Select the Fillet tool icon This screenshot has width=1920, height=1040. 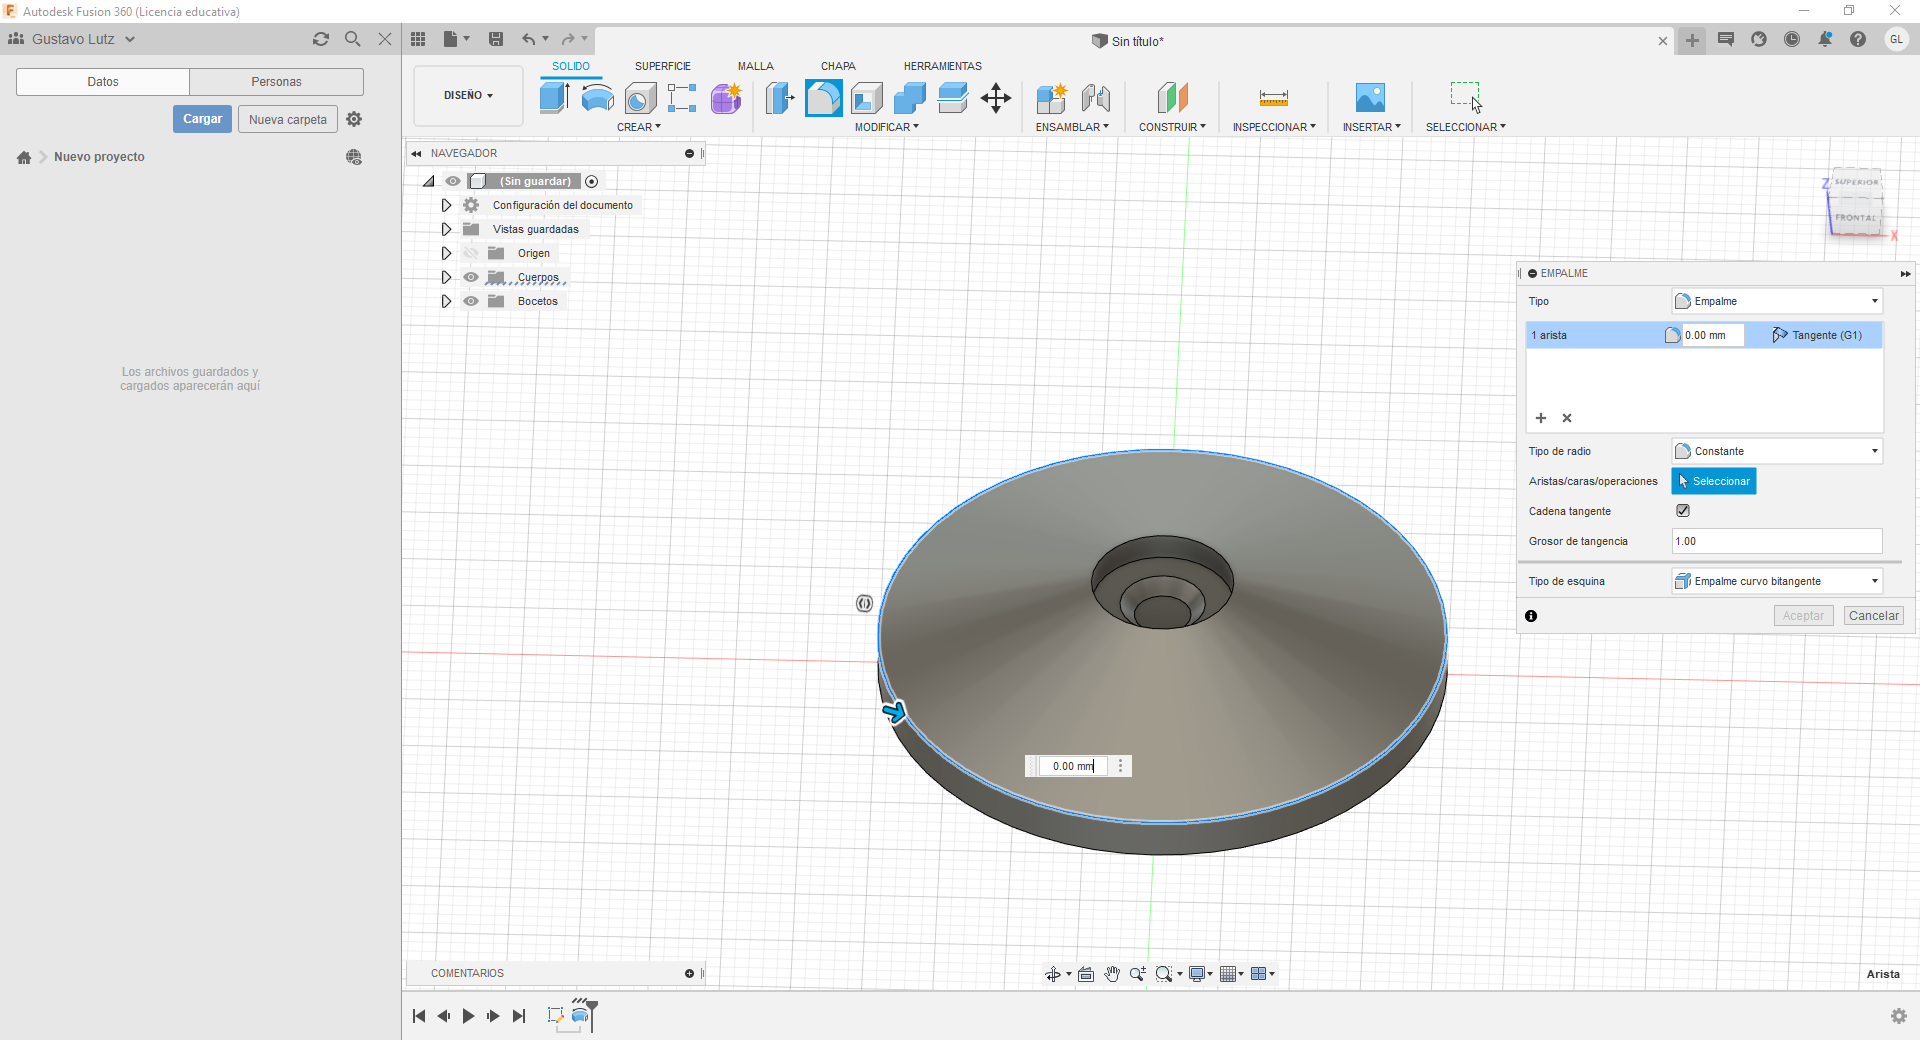824,98
